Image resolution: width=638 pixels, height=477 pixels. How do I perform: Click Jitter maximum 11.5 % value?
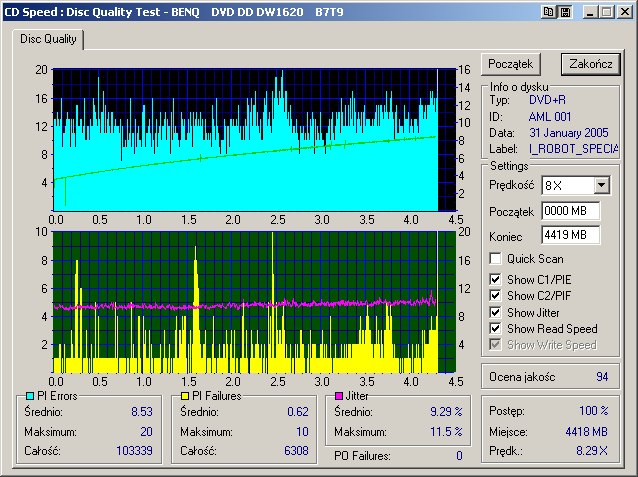point(446,431)
